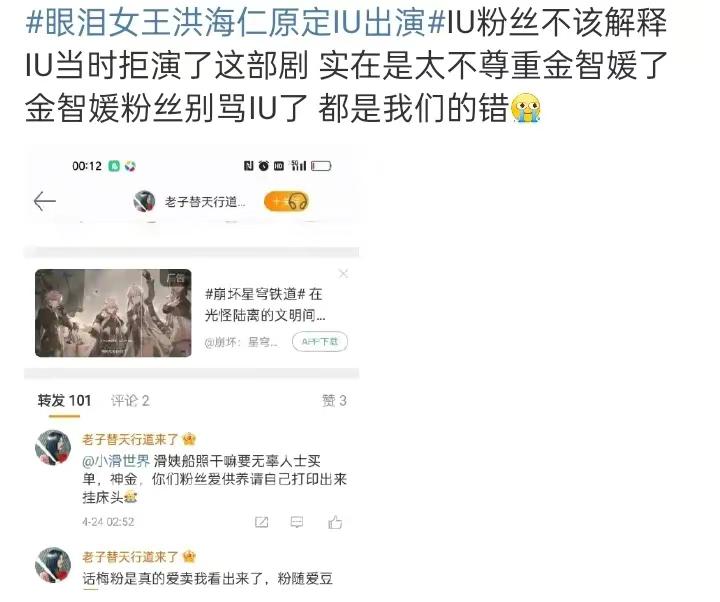Open second commenter's avatar
The height and width of the screenshot is (602, 720).
tap(53, 565)
